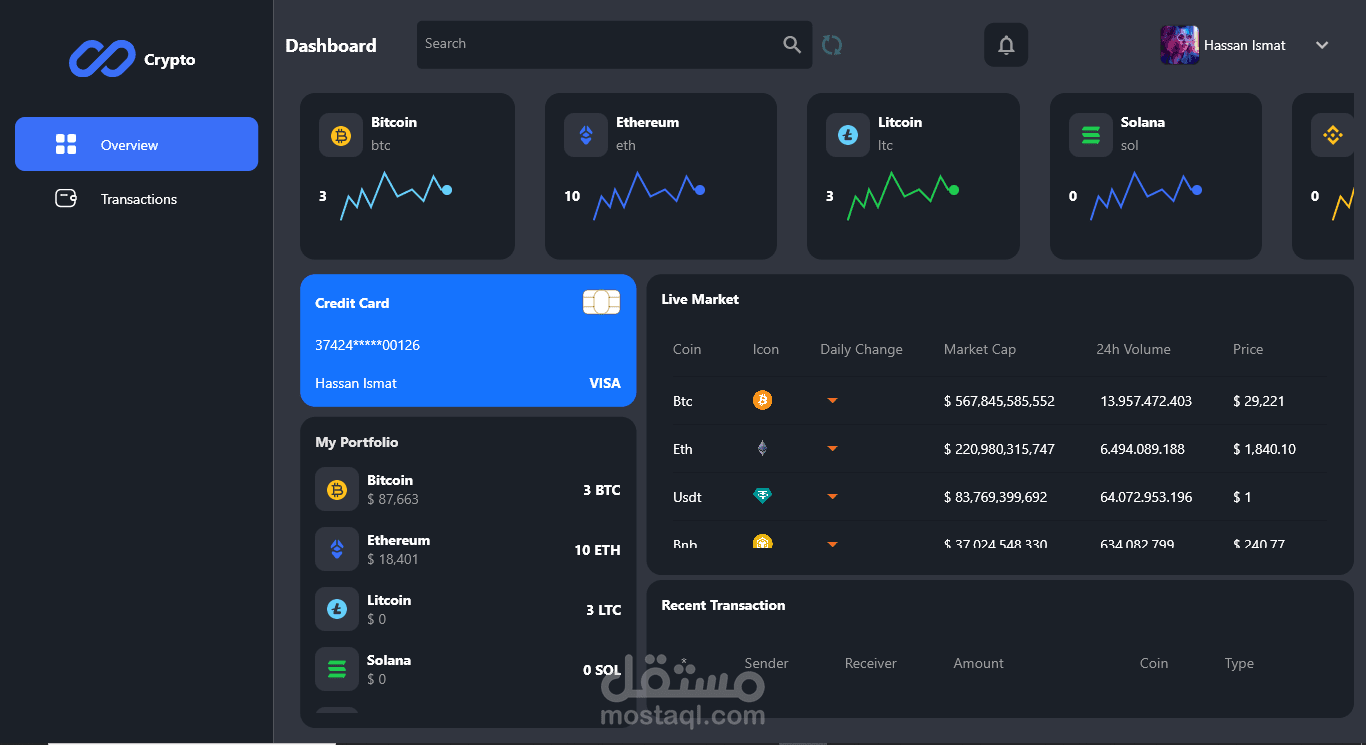Image resolution: width=1366 pixels, height=745 pixels.
Task: Click the credit card chip icon
Action: point(601,301)
